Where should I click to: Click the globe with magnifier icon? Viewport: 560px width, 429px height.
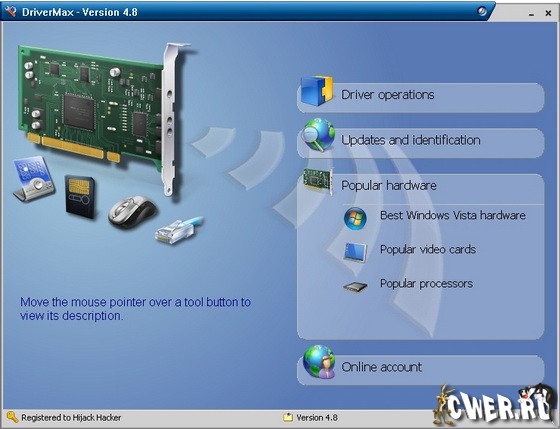pos(318,135)
